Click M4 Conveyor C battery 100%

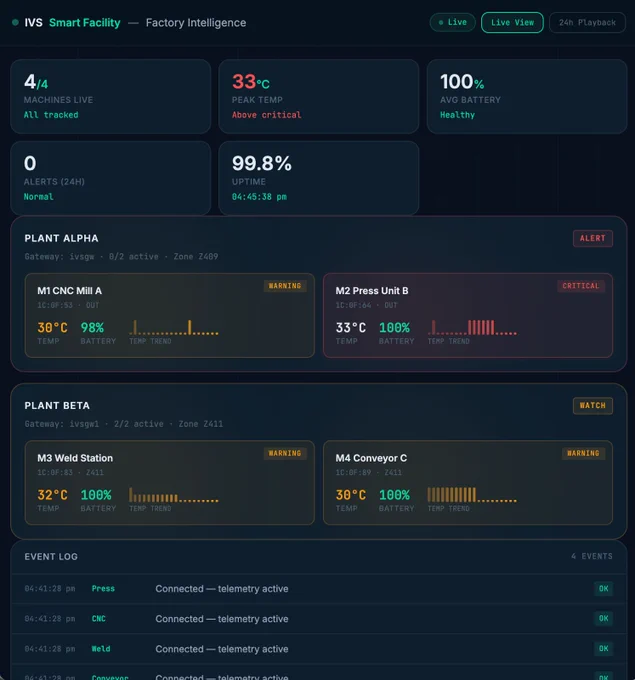click(x=394, y=495)
